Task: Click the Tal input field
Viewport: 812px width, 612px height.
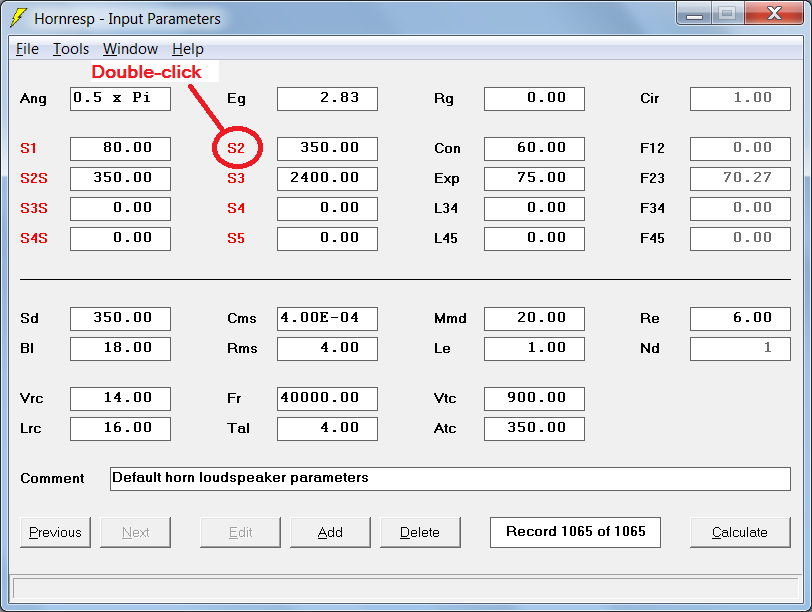Action: 327,429
